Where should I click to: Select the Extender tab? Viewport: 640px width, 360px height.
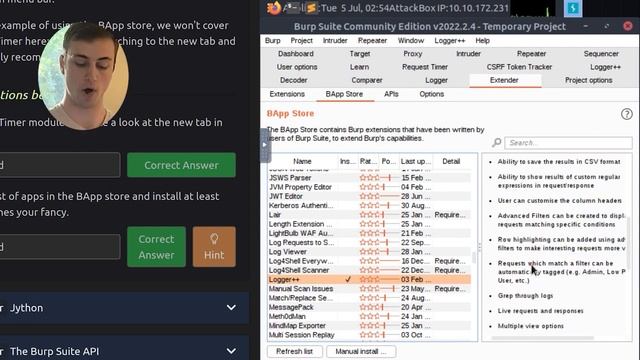(x=504, y=80)
